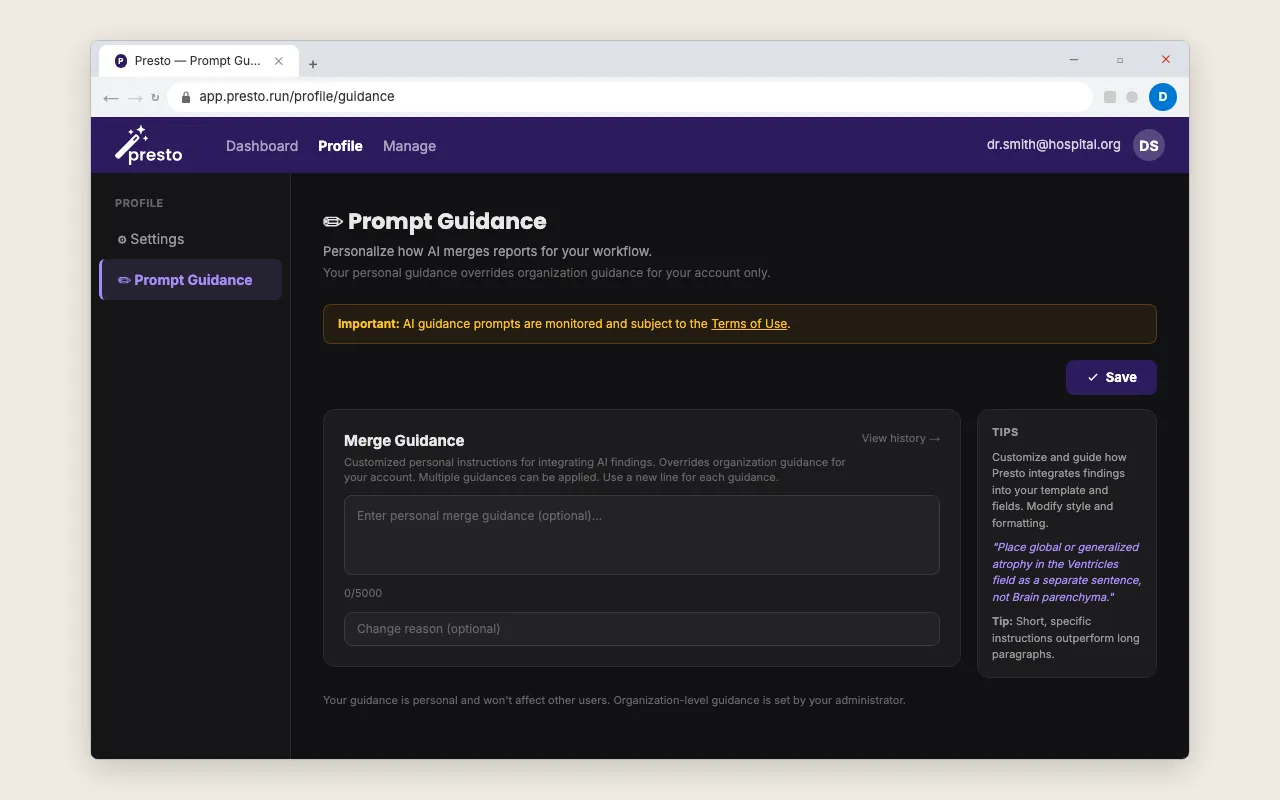Select Settings in the Profile sidebar

pyautogui.click(x=156, y=239)
